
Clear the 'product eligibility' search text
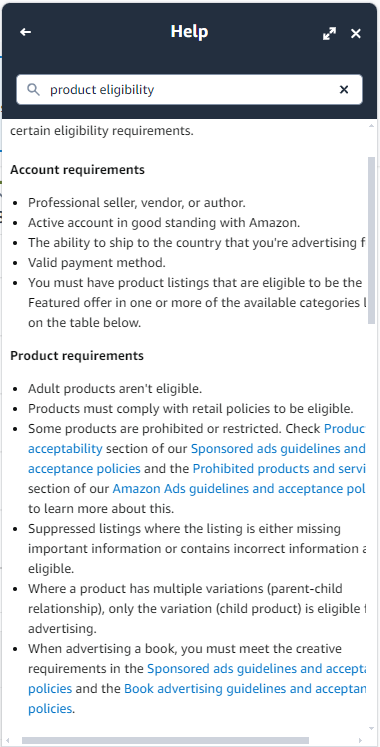point(344,89)
